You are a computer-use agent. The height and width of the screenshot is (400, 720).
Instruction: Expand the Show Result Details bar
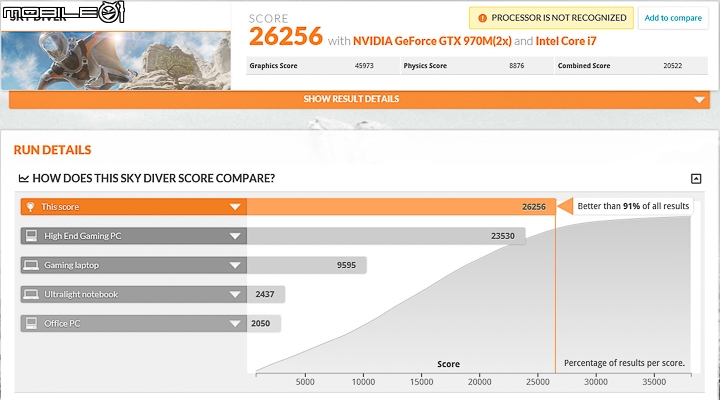click(x=360, y=99)
